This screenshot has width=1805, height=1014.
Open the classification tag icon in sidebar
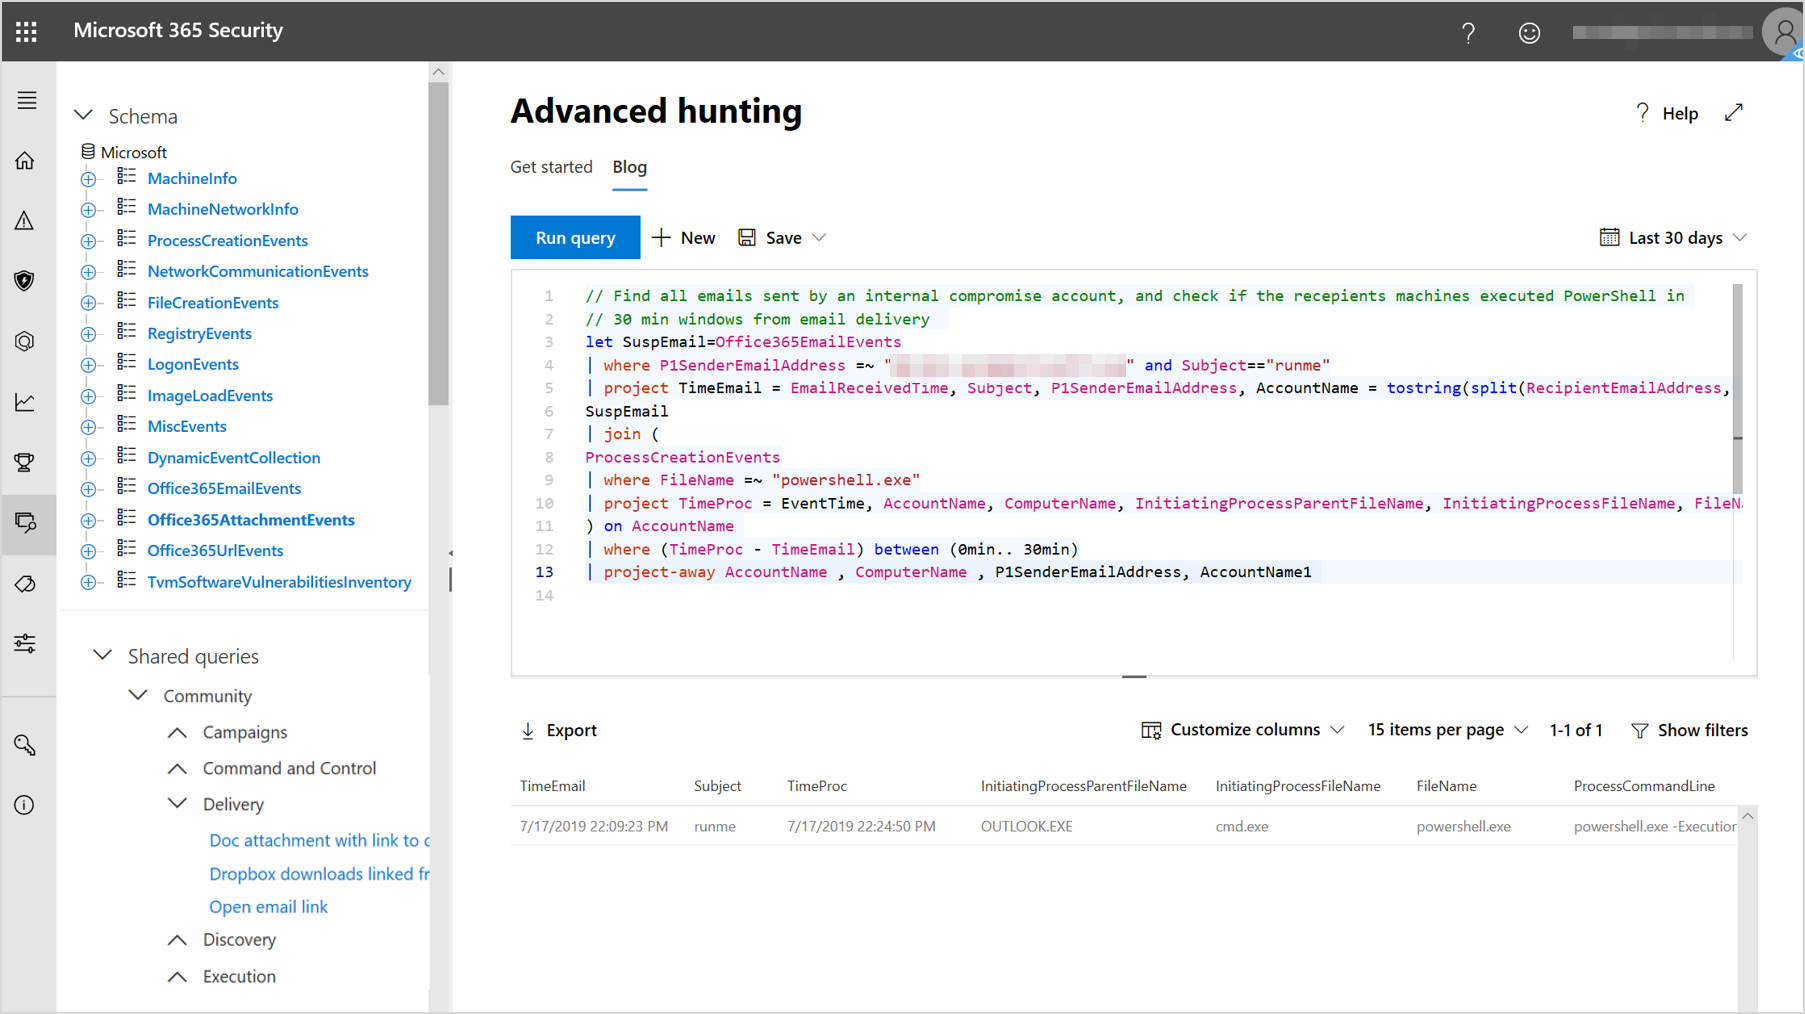(x=24, y=583)
